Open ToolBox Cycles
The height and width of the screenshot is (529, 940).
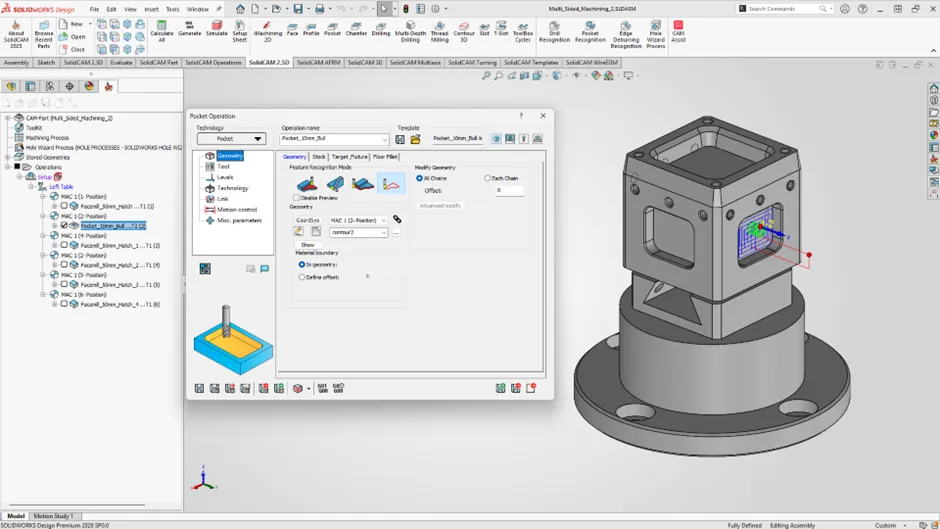click(523, 31)
